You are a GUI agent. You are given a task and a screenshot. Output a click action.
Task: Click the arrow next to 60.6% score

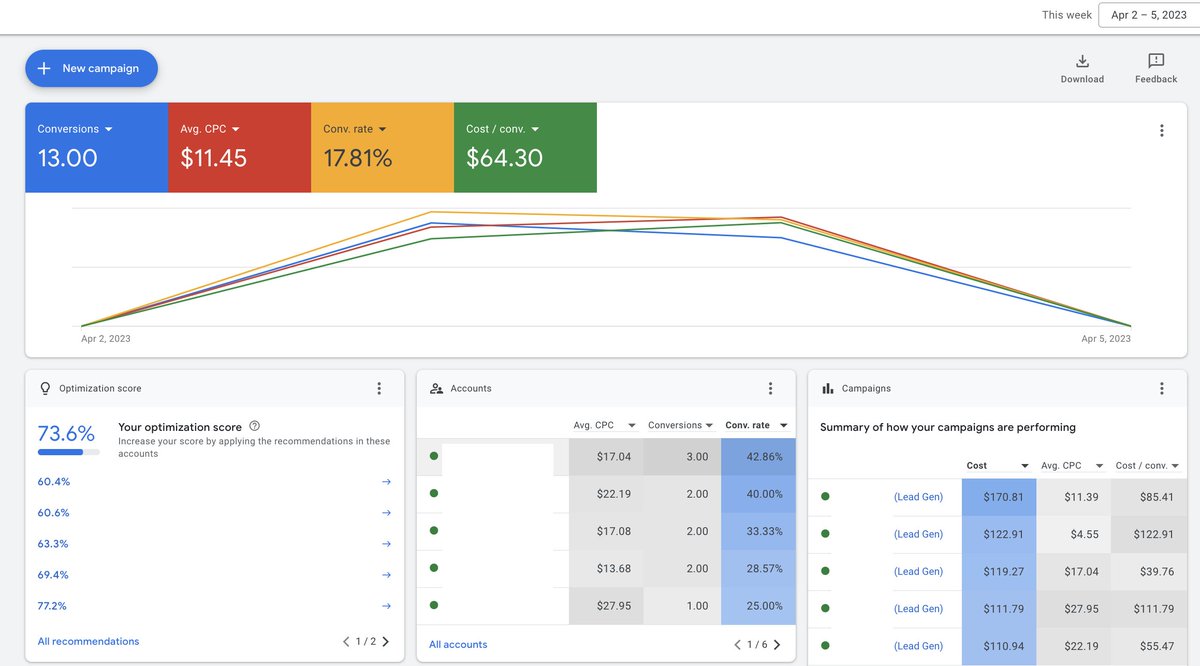tap(386, 513)
